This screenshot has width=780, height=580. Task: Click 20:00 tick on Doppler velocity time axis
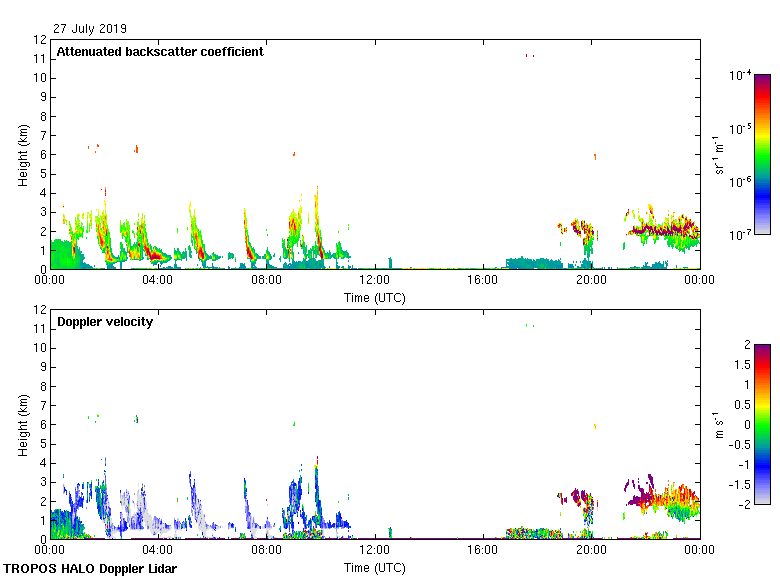[591, 551]
